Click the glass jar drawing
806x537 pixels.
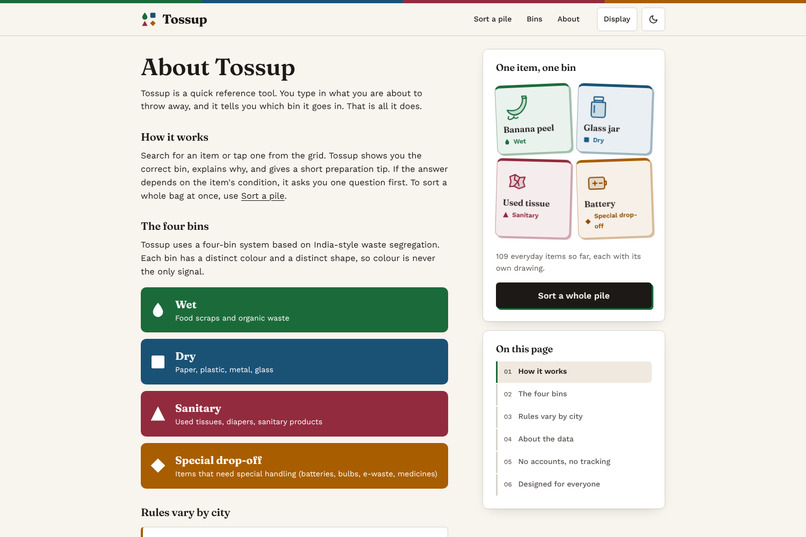[x=598, y=107]
